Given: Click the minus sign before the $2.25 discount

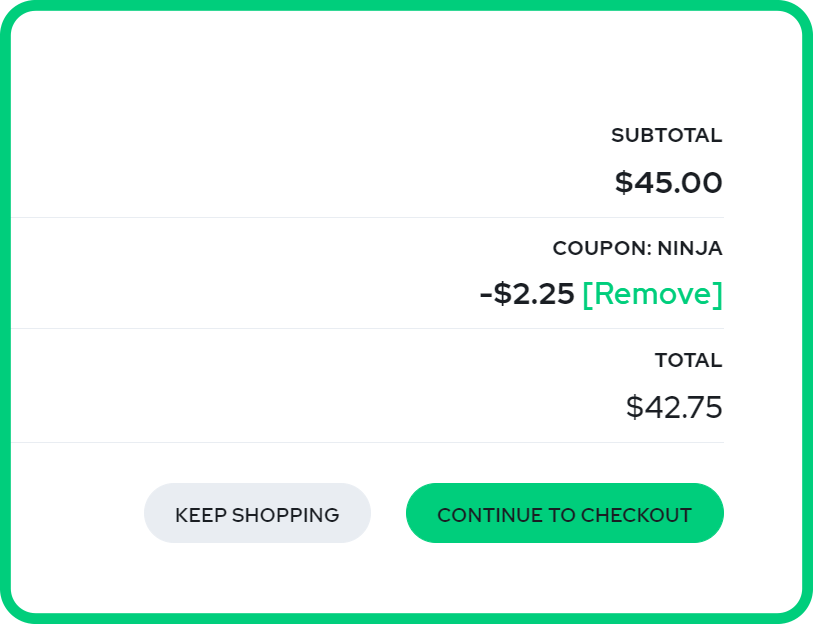Looking at the screenshot, I should click(486, 294).
